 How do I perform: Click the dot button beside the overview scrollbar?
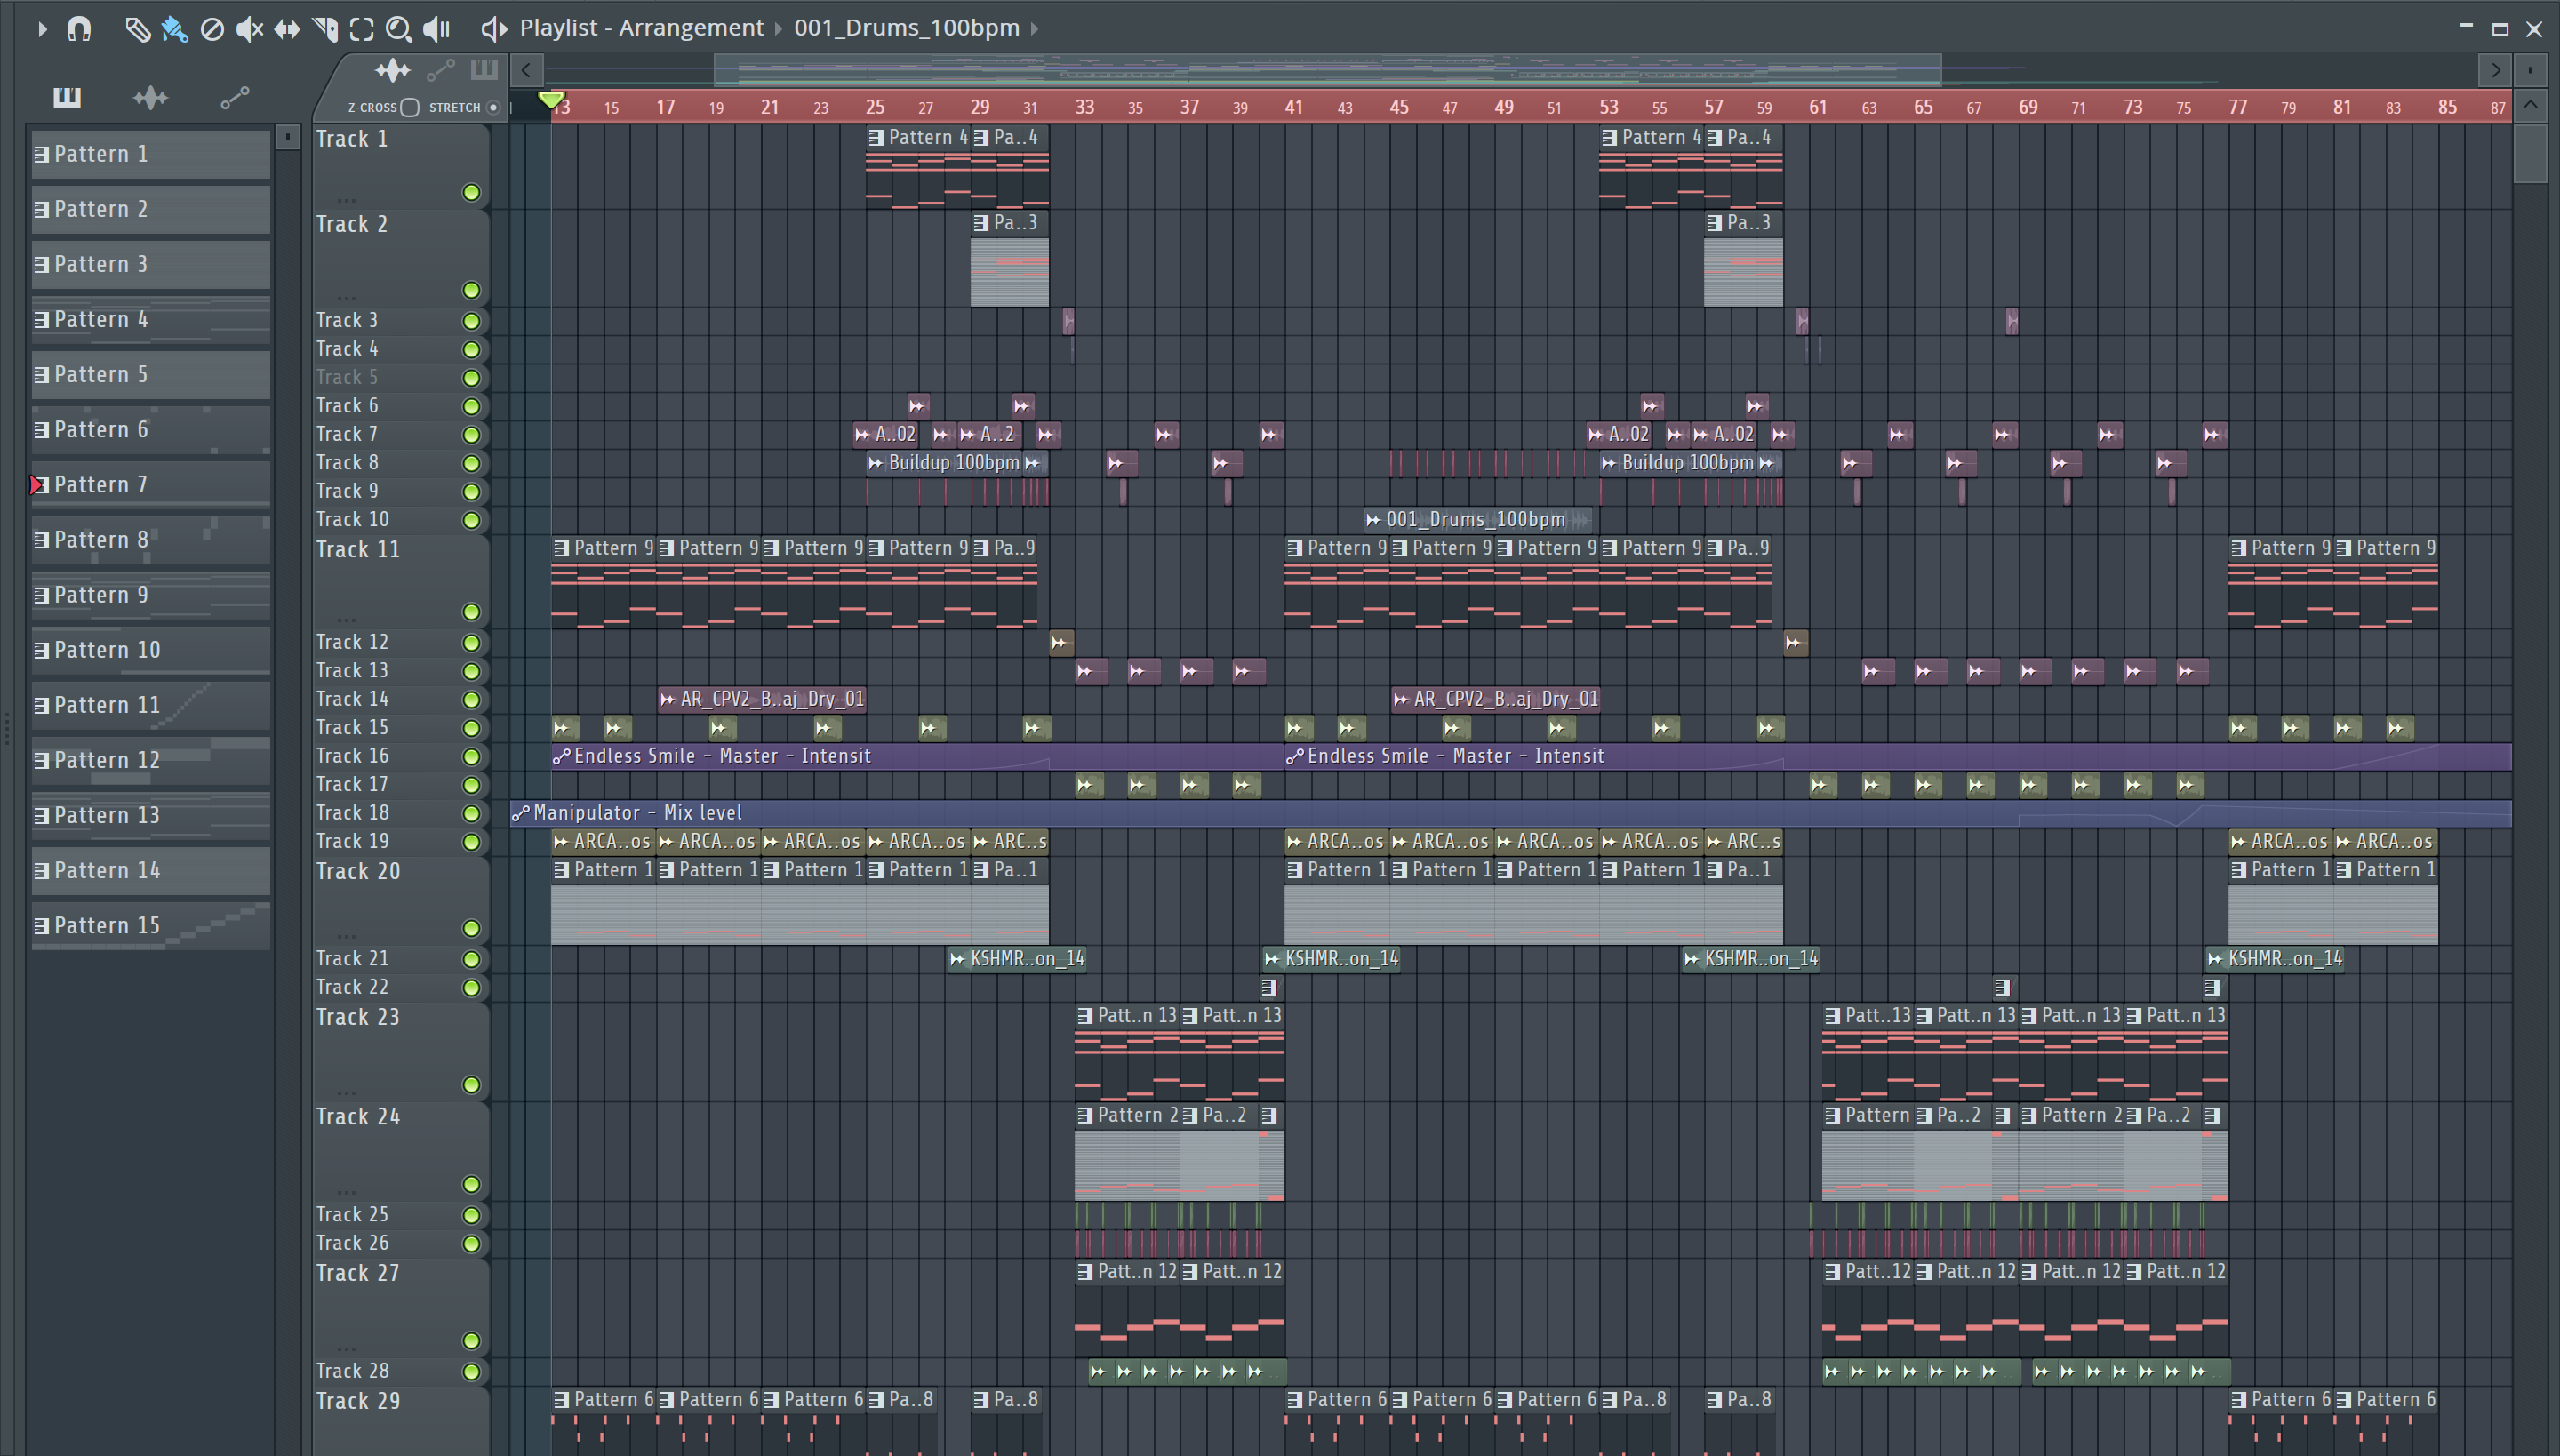pyautogui.click(x=2530, y=70)
